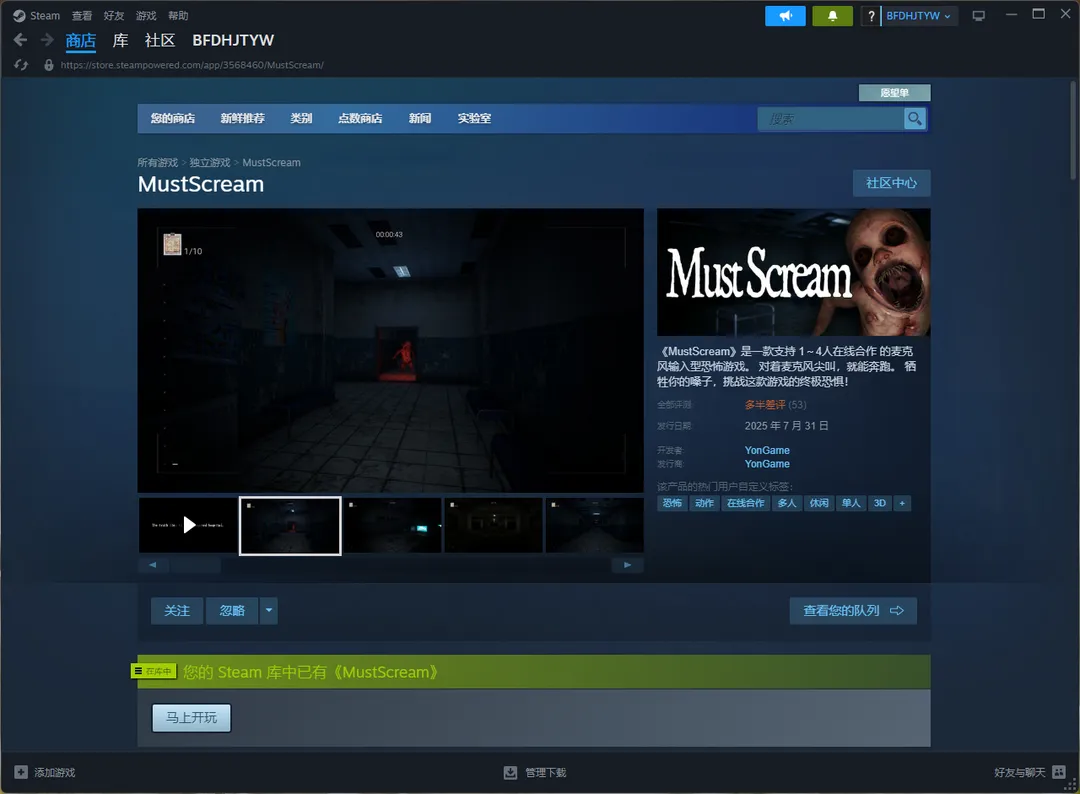Click the page reload icon

pyautogui.click(x=21, y=65)
